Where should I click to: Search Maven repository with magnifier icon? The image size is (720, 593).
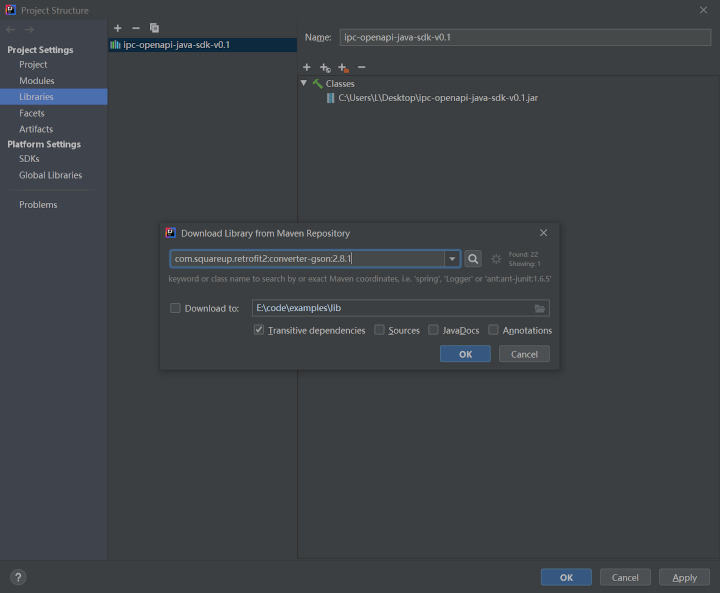click(473, 259)
